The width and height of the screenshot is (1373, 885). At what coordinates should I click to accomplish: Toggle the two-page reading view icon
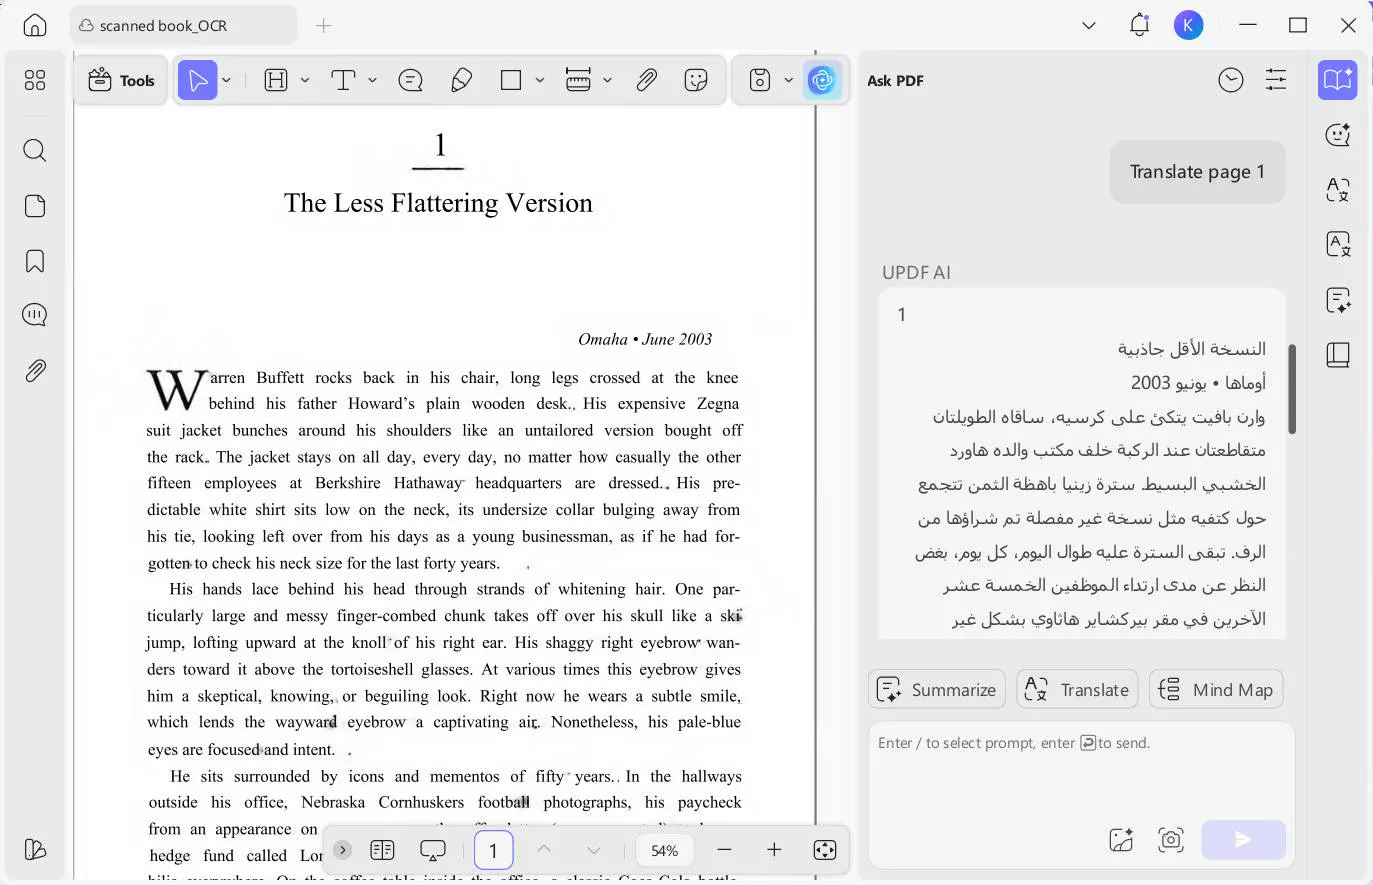(x=382, y=850)
